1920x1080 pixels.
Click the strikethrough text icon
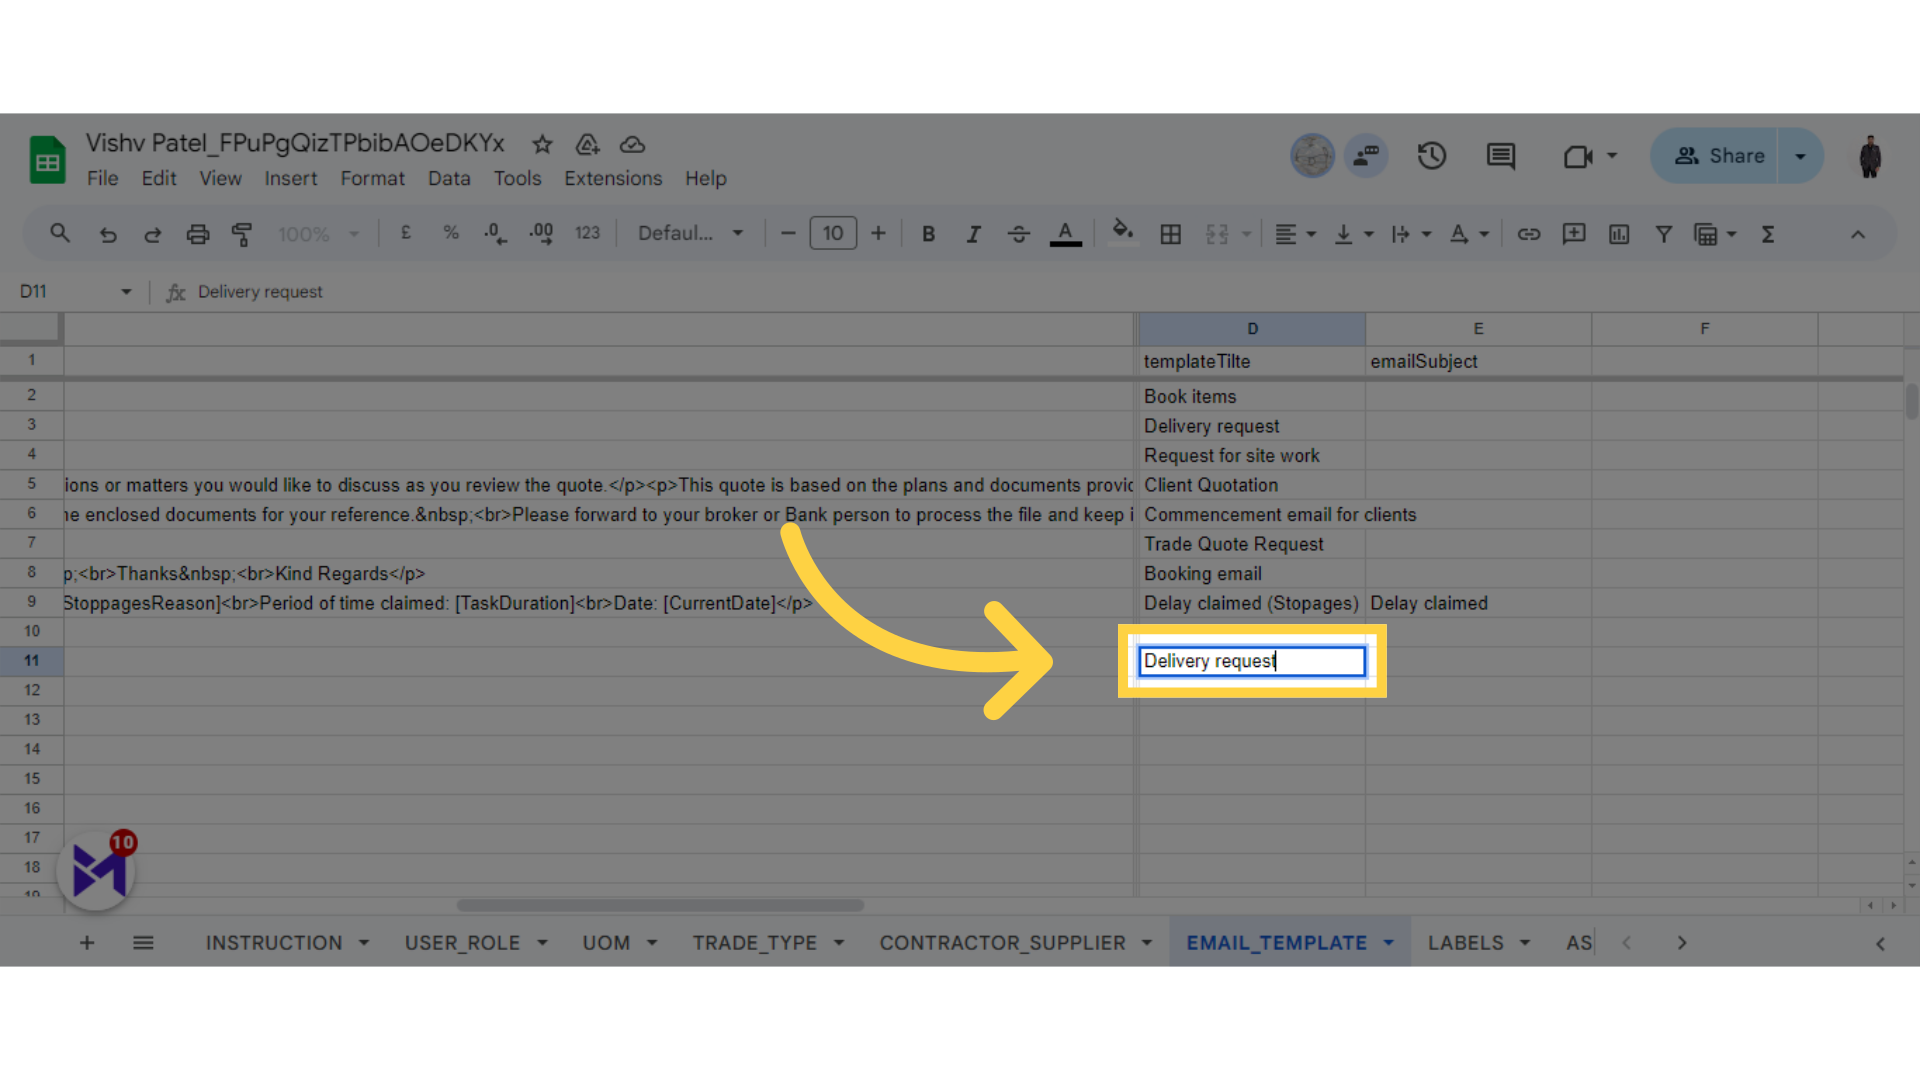1019,233
